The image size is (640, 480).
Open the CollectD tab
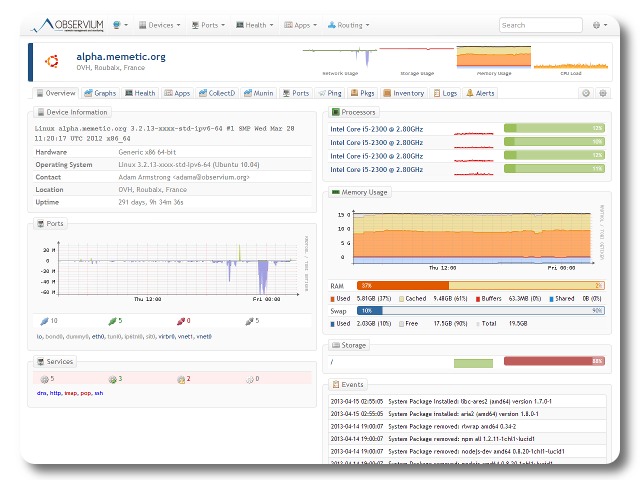coord(216,93)
